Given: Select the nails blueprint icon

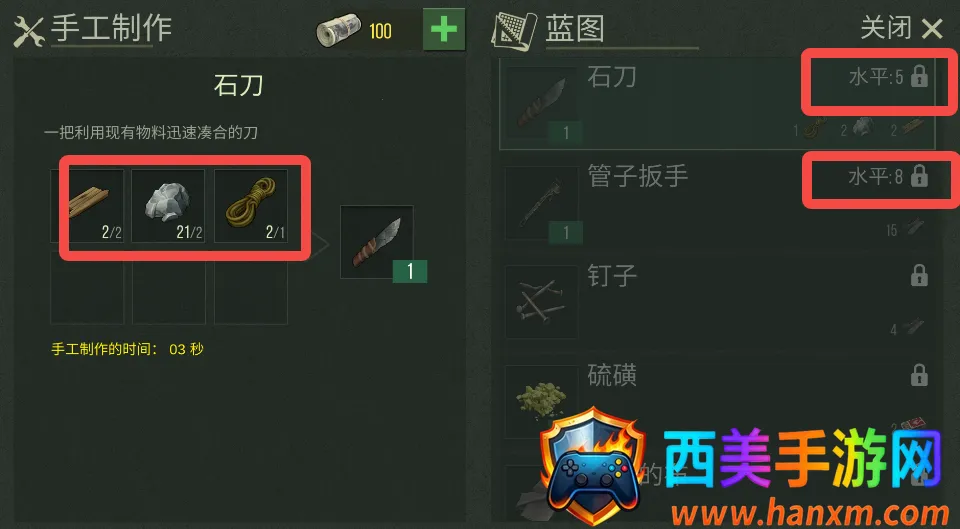Looking at the screenshot, I should 542,302.
